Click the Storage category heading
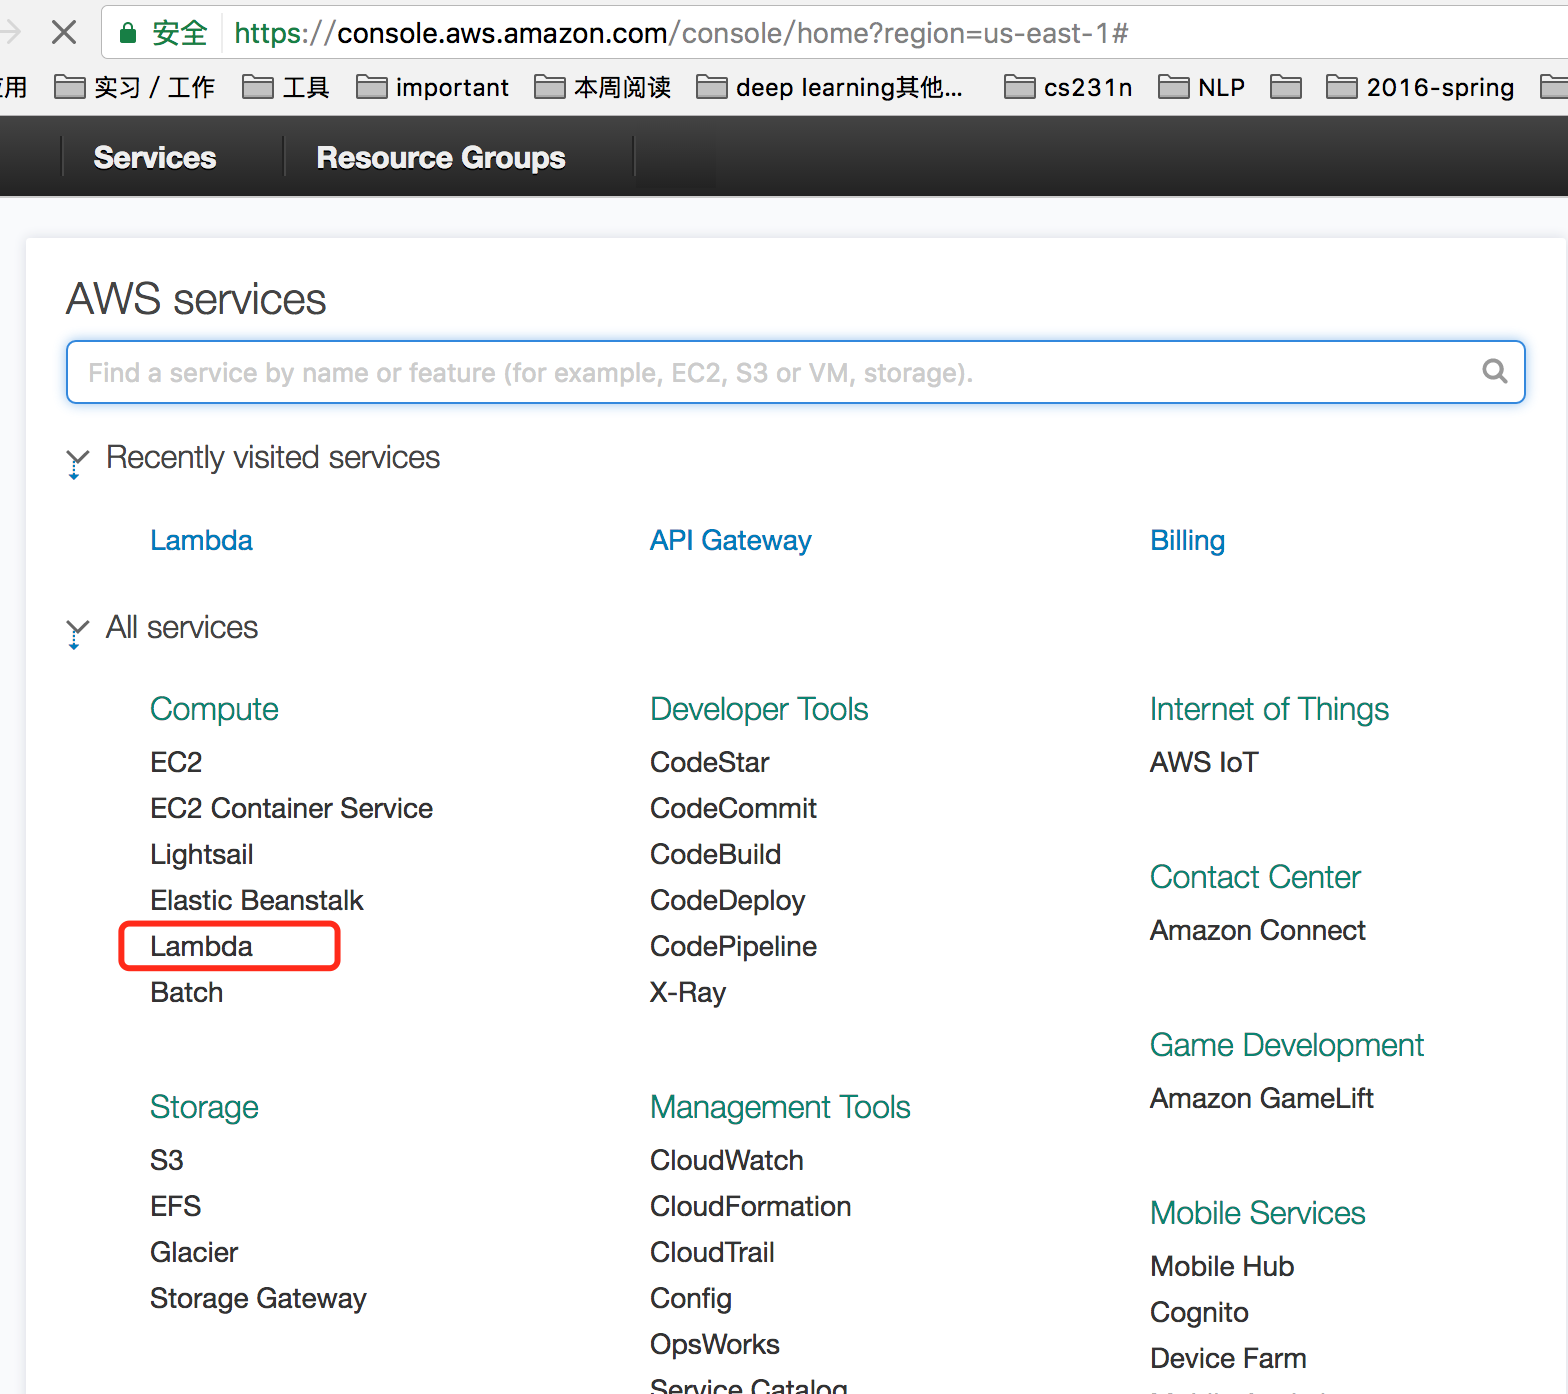 tap(204, 1107)
